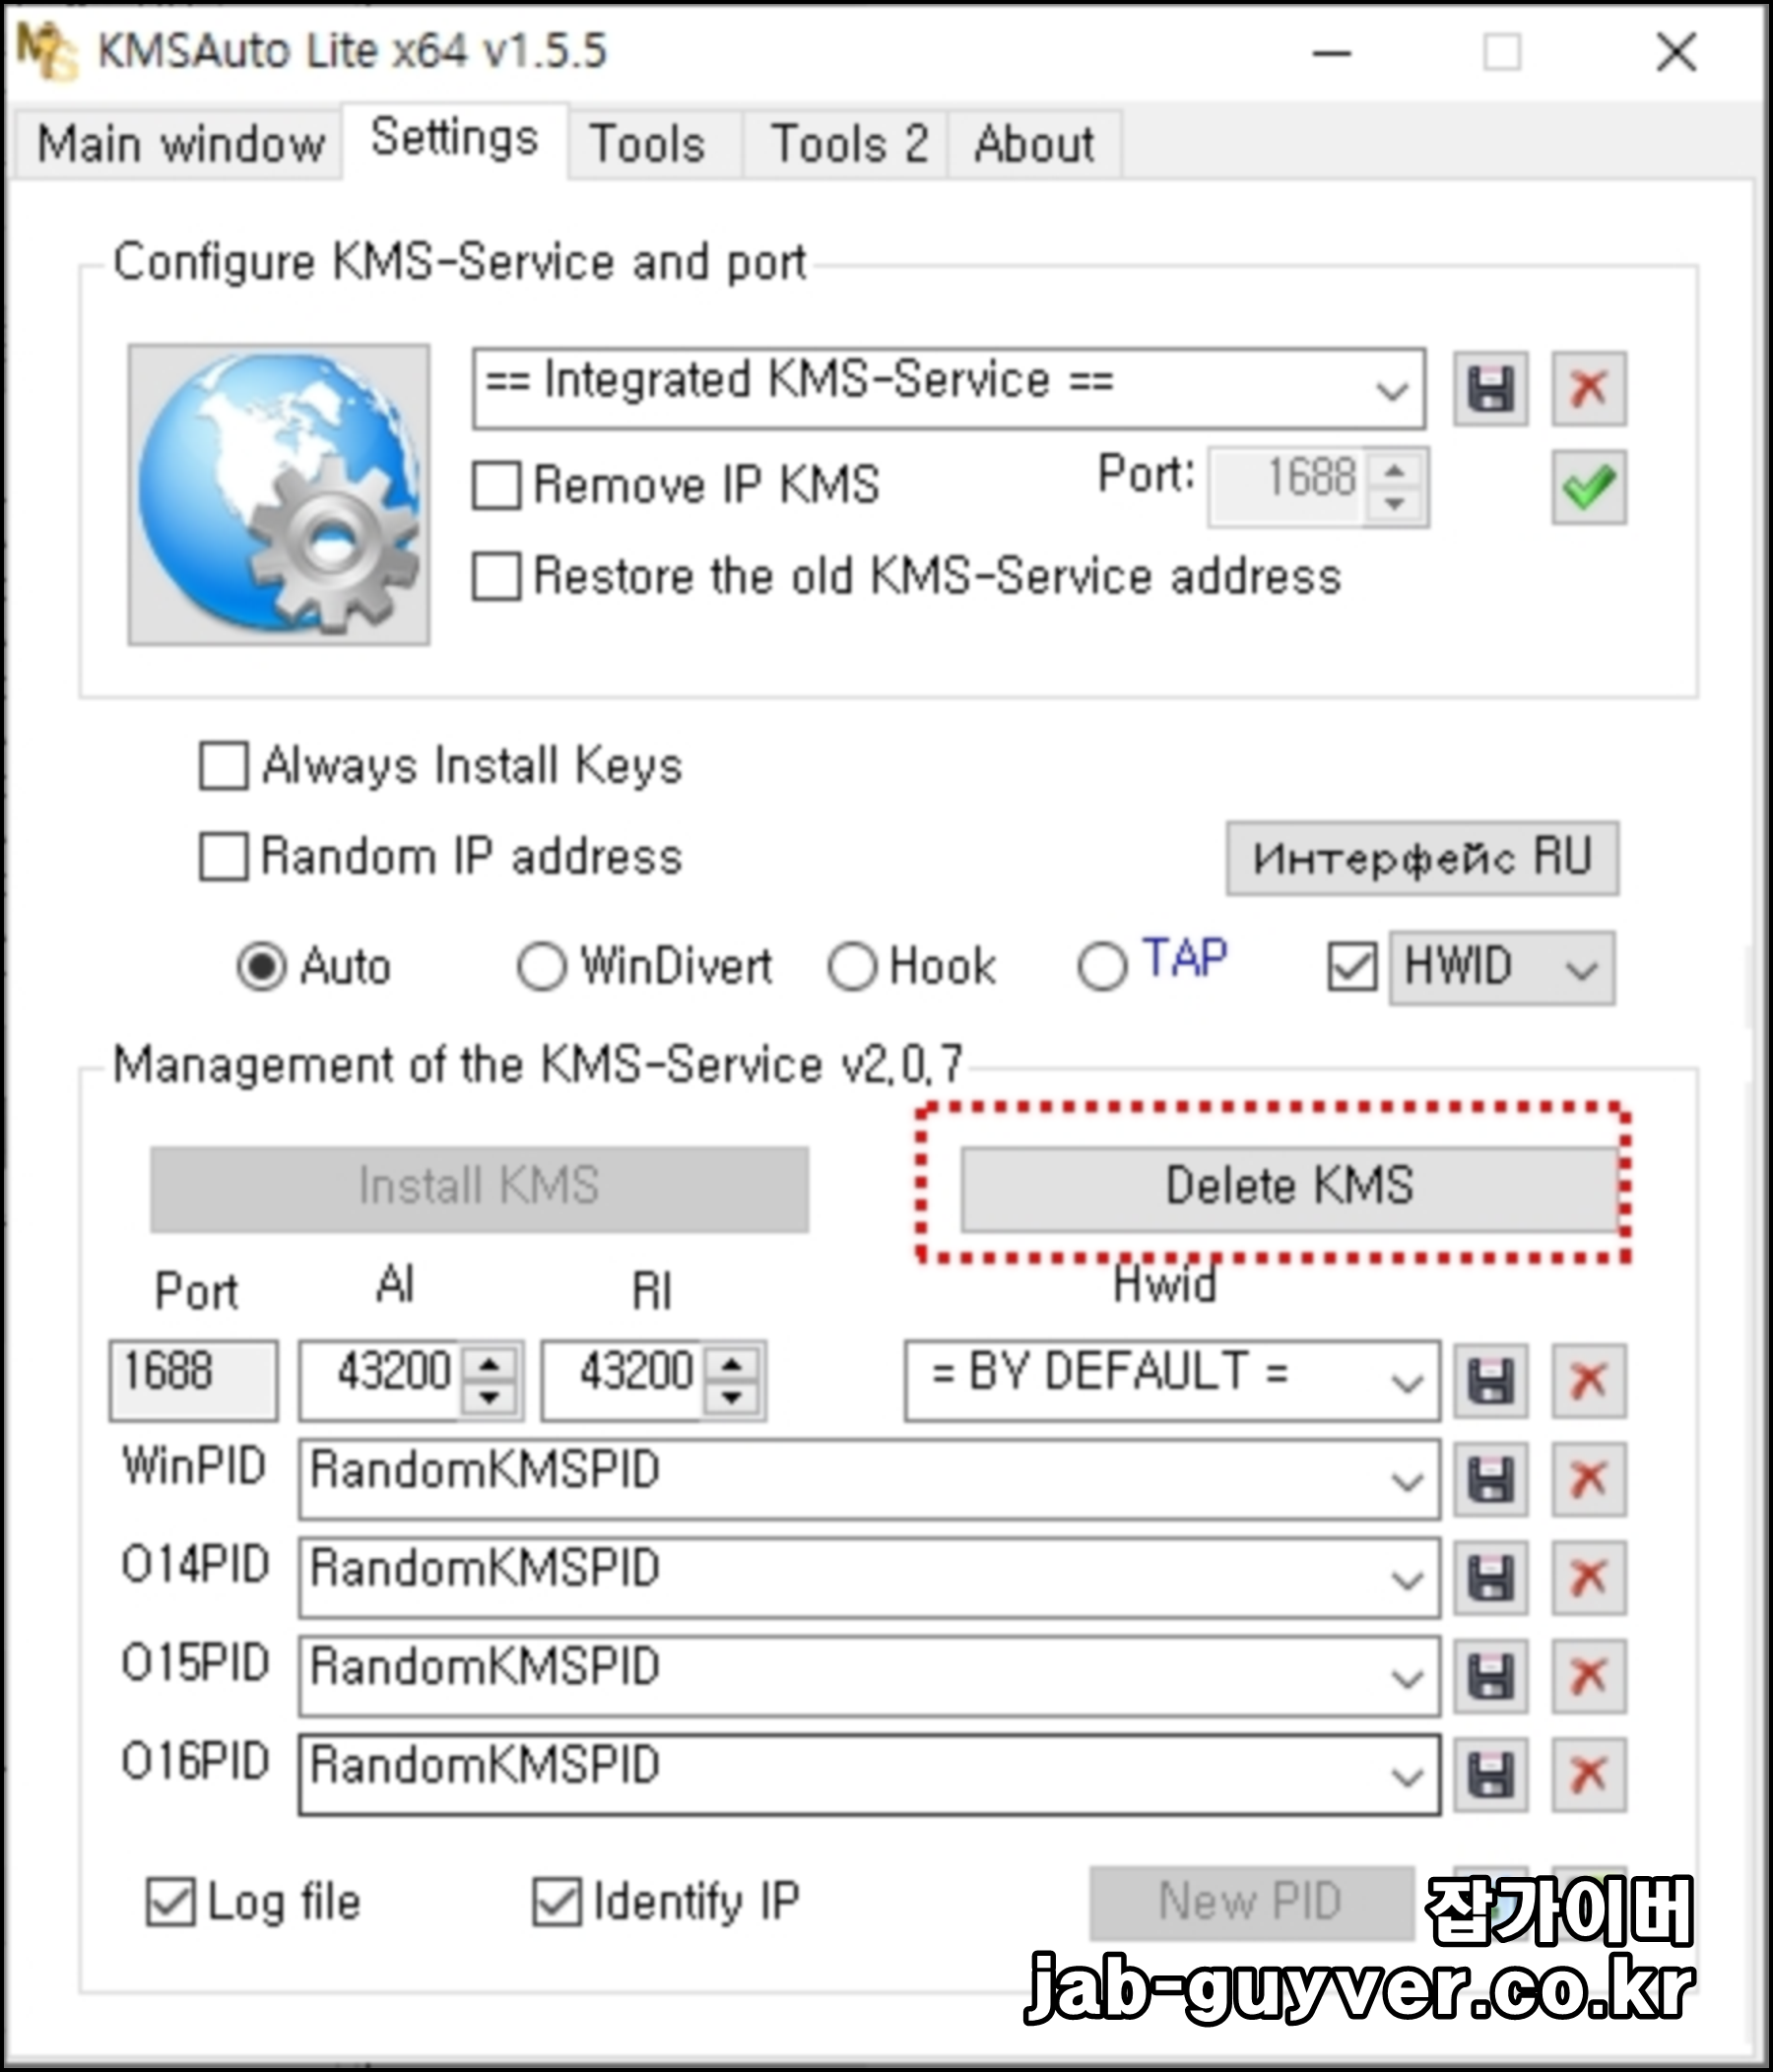Delete the KMS-Service server entry with red X

click(1589, 388)
